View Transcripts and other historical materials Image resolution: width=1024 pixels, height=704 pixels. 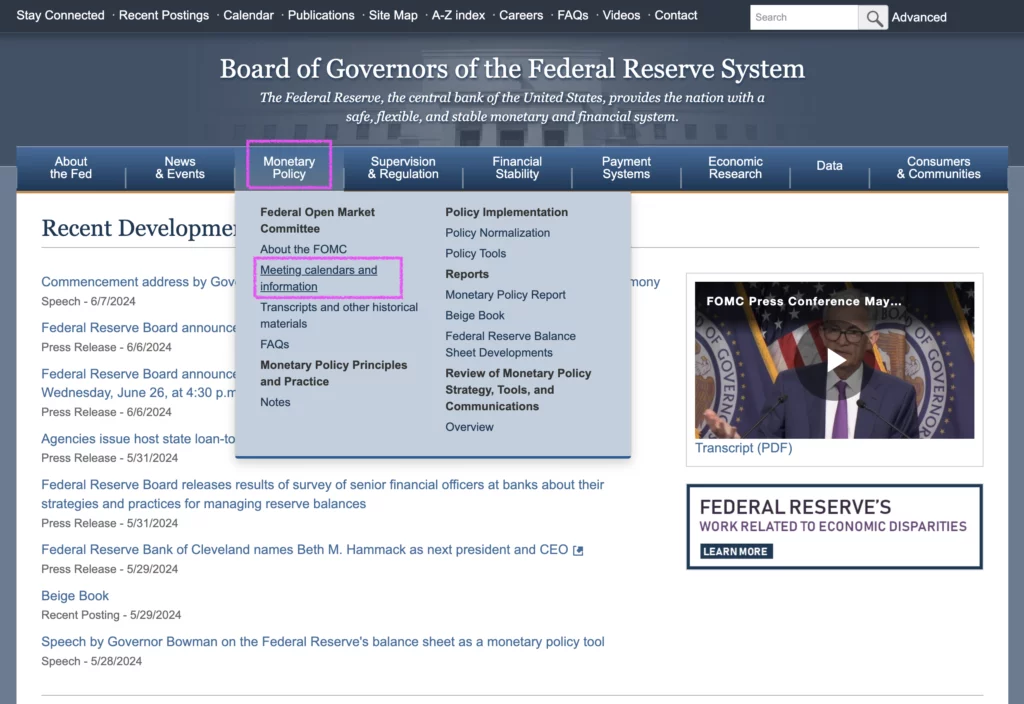[337, 315]
